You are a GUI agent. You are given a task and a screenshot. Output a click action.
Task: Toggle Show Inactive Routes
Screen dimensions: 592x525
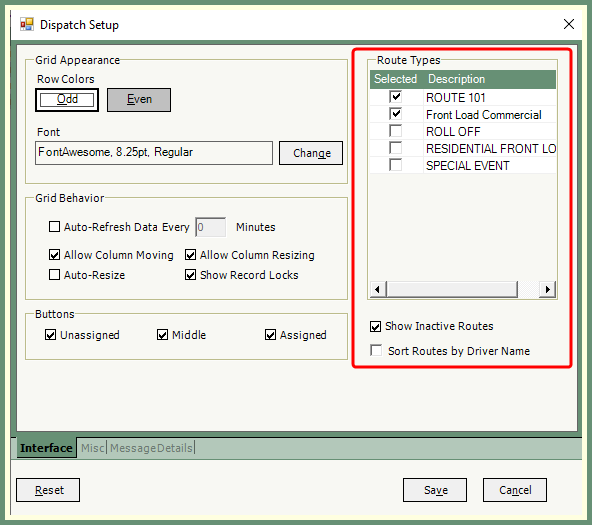[x=375, y=326]
